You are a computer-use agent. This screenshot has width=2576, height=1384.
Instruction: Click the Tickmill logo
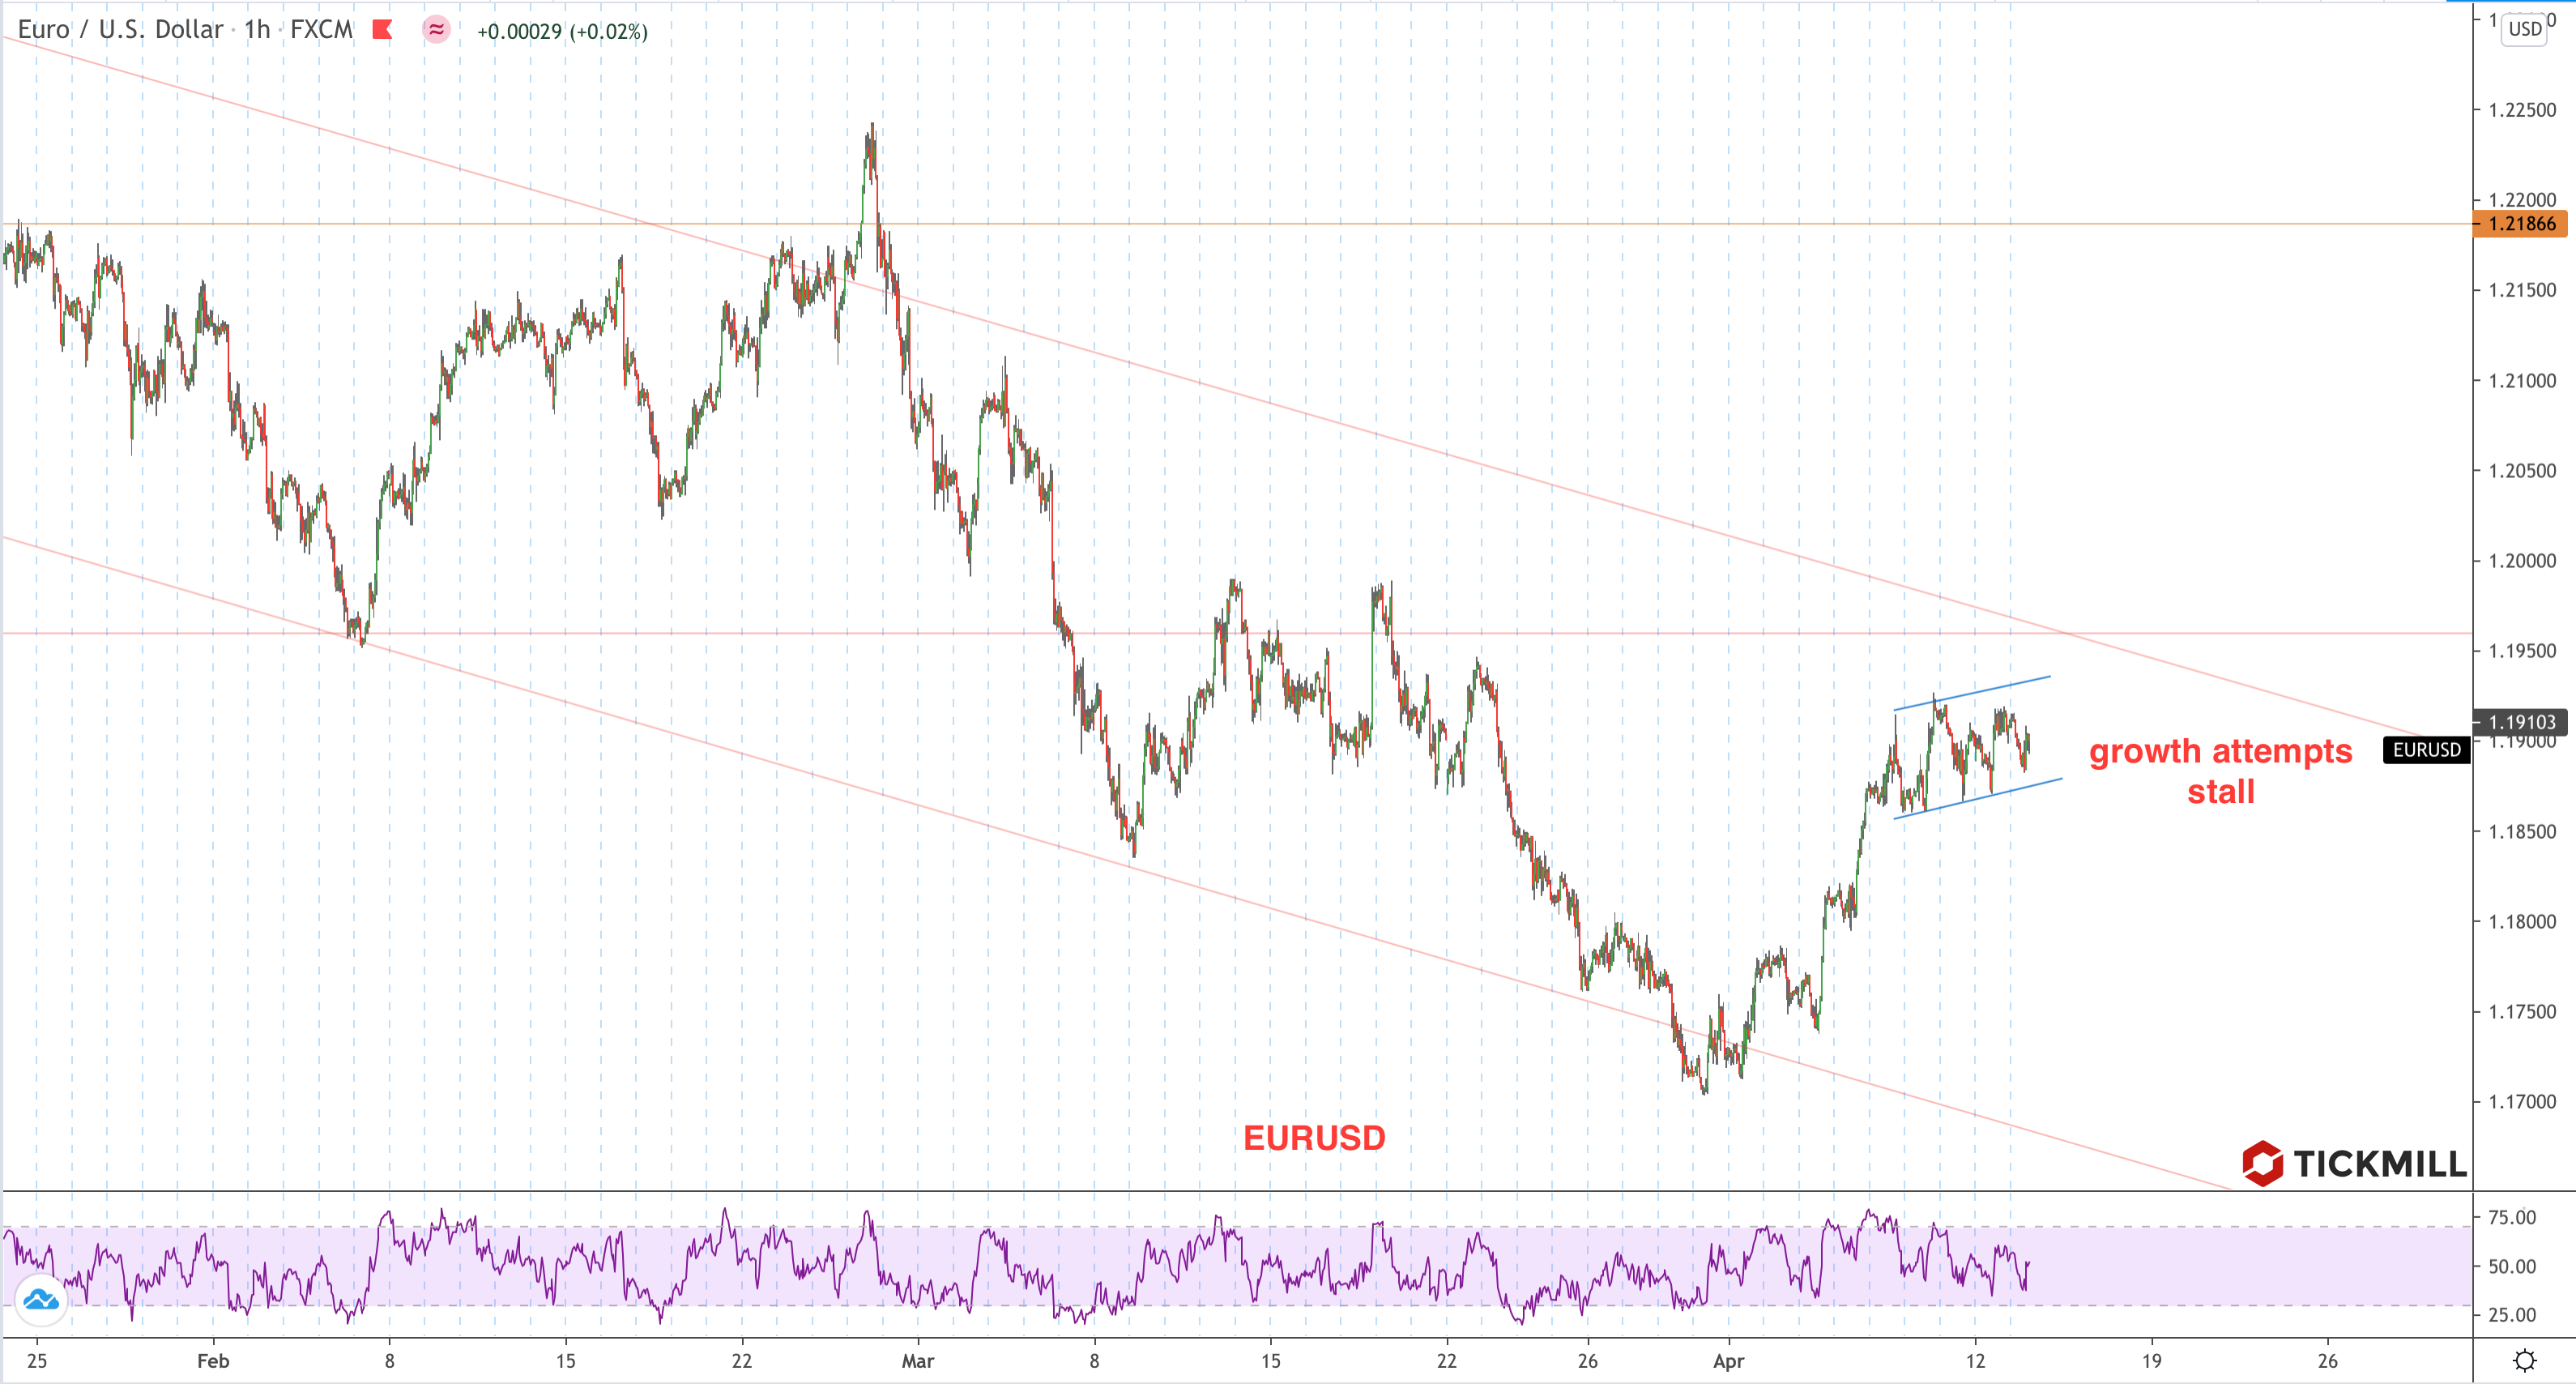point(2354,1163)
